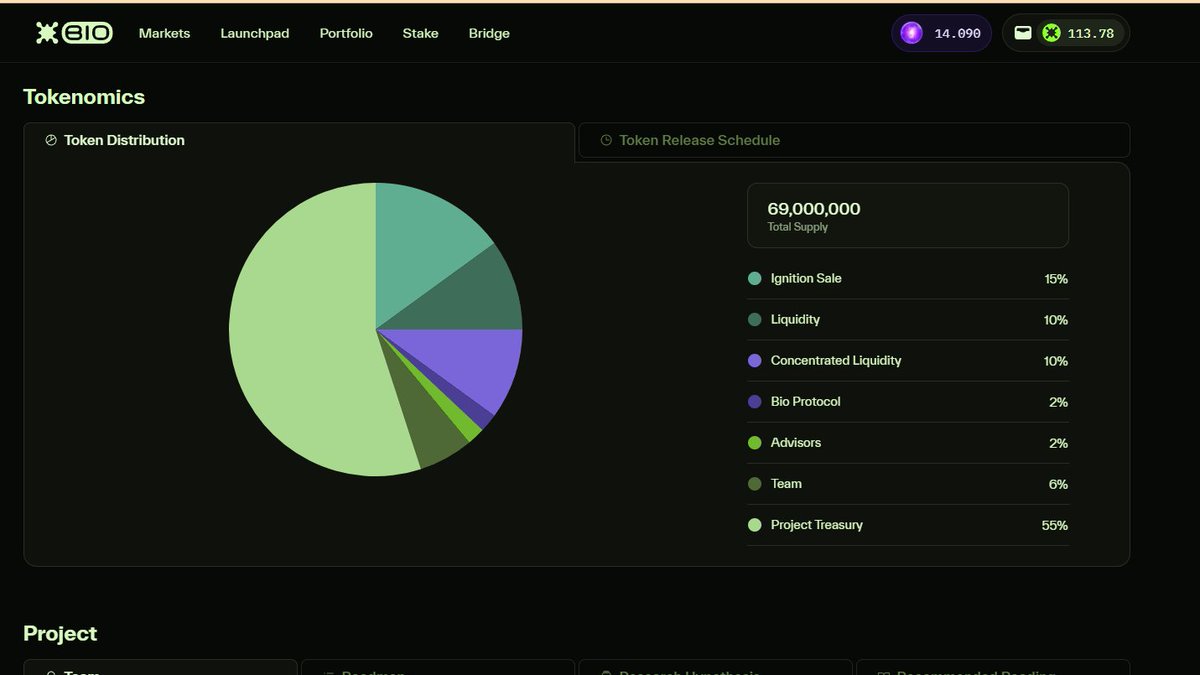This screenshot has width=1200, height=675.
Task: Open the Launchpad page
Action: point(255,33)
